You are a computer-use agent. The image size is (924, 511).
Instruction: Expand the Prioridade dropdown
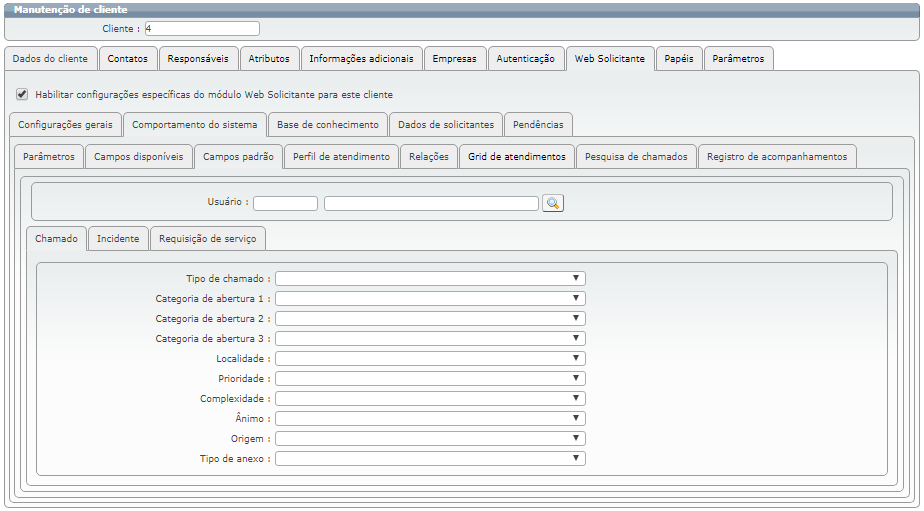click(430, 379)
